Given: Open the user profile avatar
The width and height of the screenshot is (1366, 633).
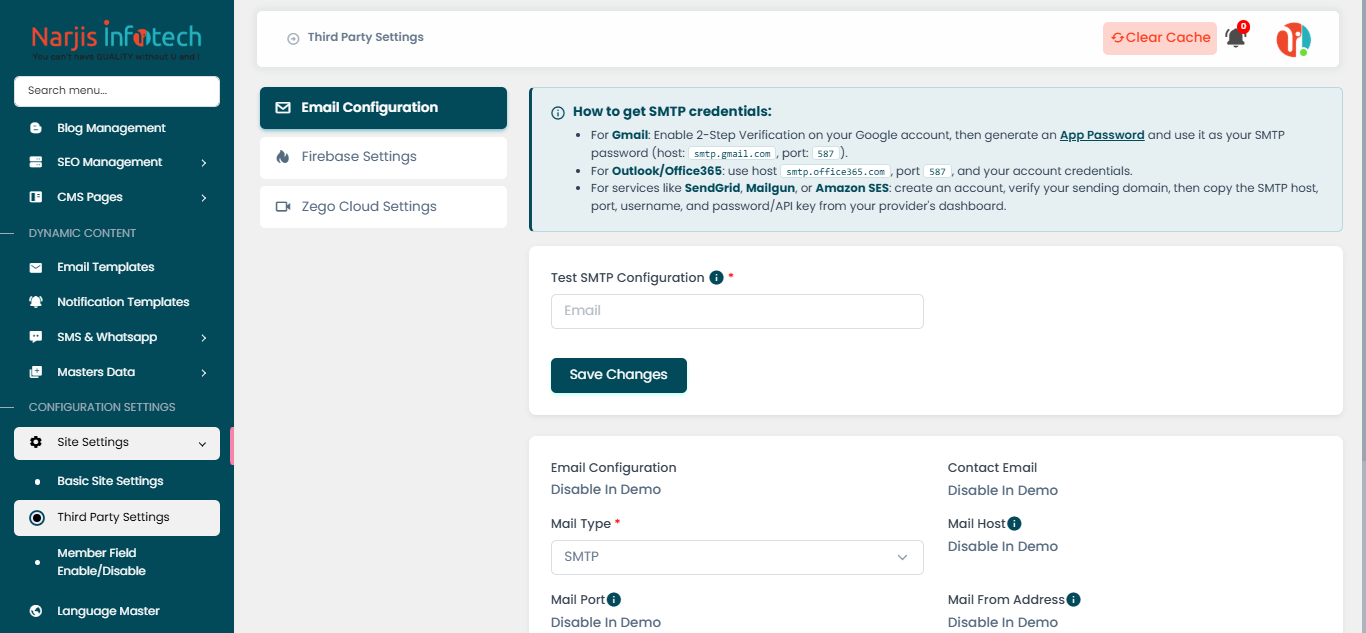Looking at the screenshot, I should coord(1293,39).
